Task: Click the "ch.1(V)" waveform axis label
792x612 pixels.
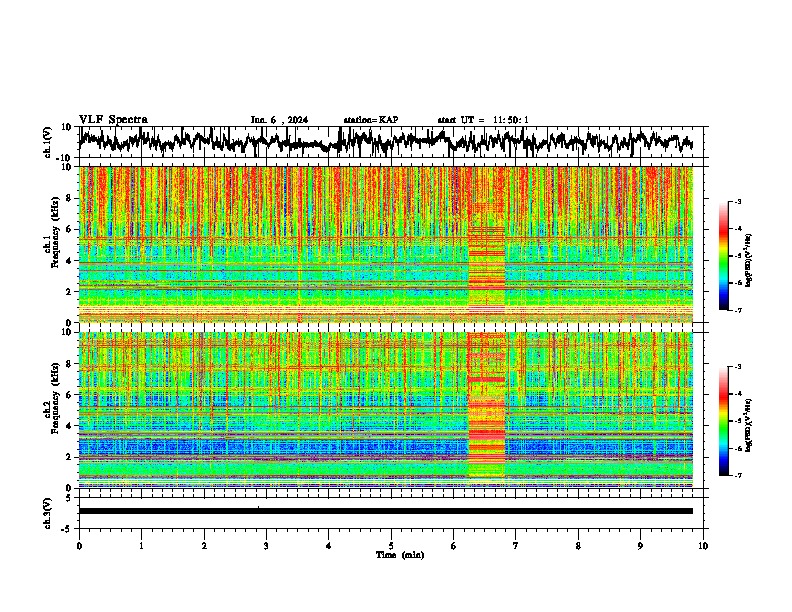Action: pyautogui.click(x=48, y=142)
